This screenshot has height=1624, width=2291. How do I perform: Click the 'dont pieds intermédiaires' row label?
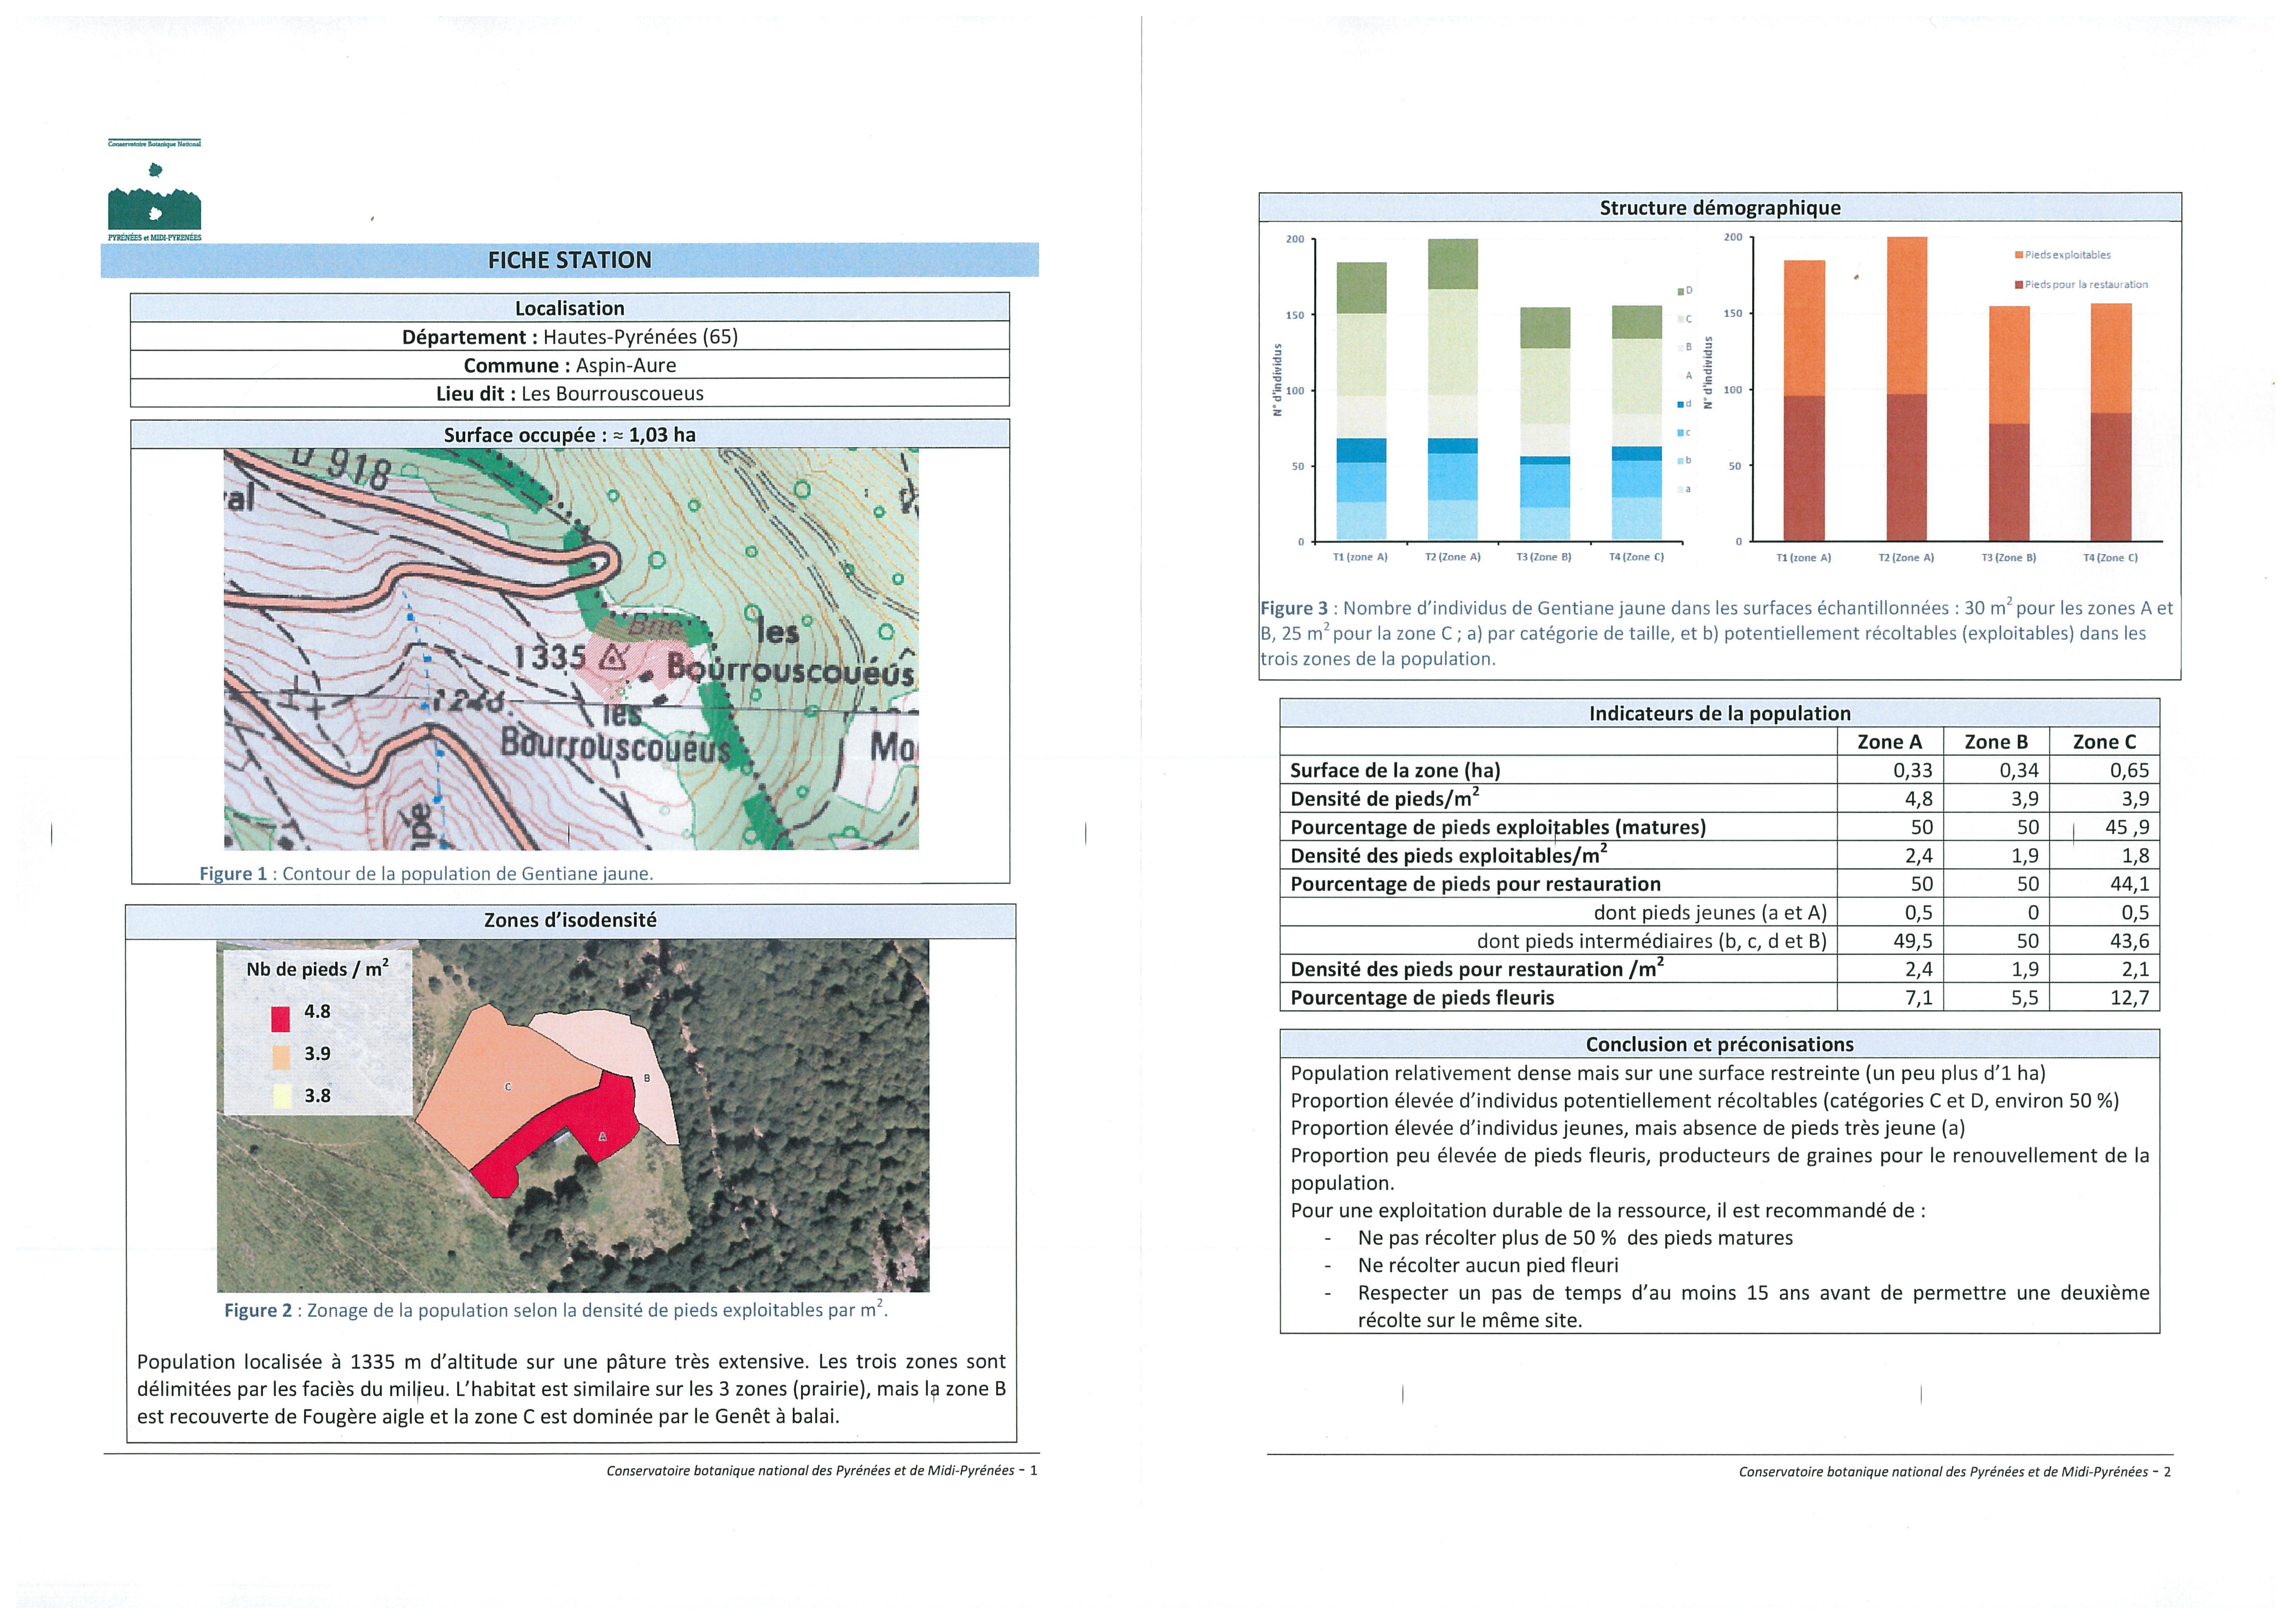(x=1652, y=941)
